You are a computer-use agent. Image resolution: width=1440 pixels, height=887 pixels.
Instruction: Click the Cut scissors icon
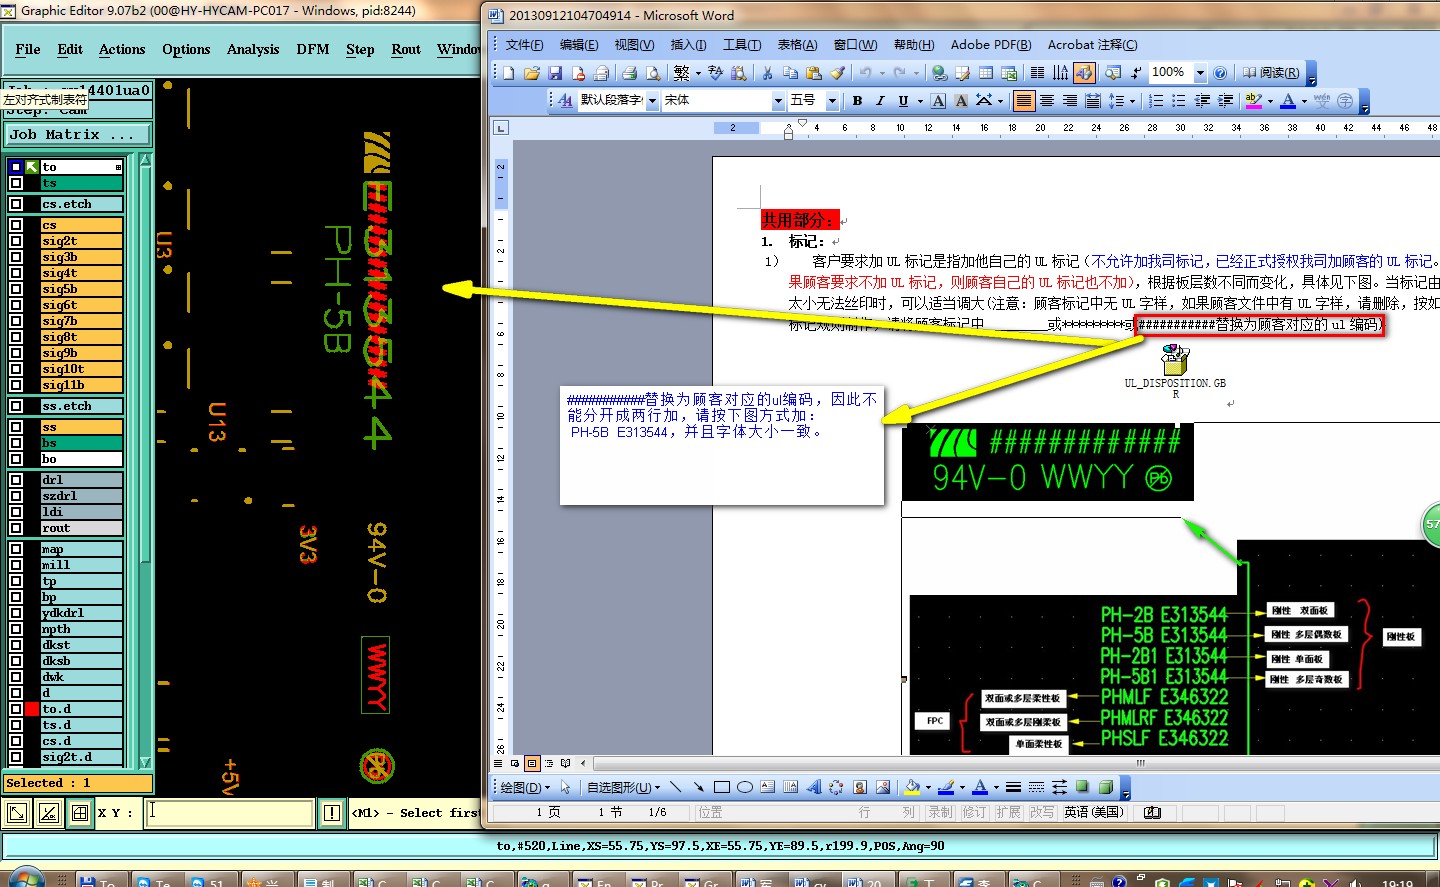[x=767, y=73]
